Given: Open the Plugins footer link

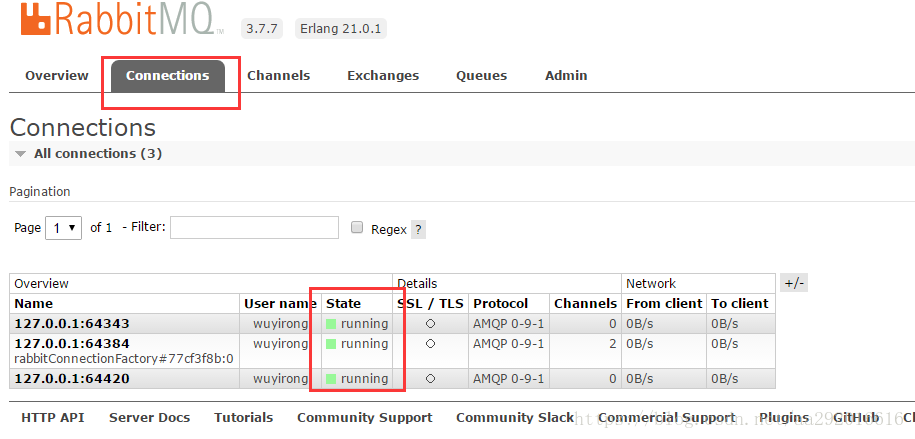Looking at the screenshot, I should pyautogui.click(x=784, y=418).
